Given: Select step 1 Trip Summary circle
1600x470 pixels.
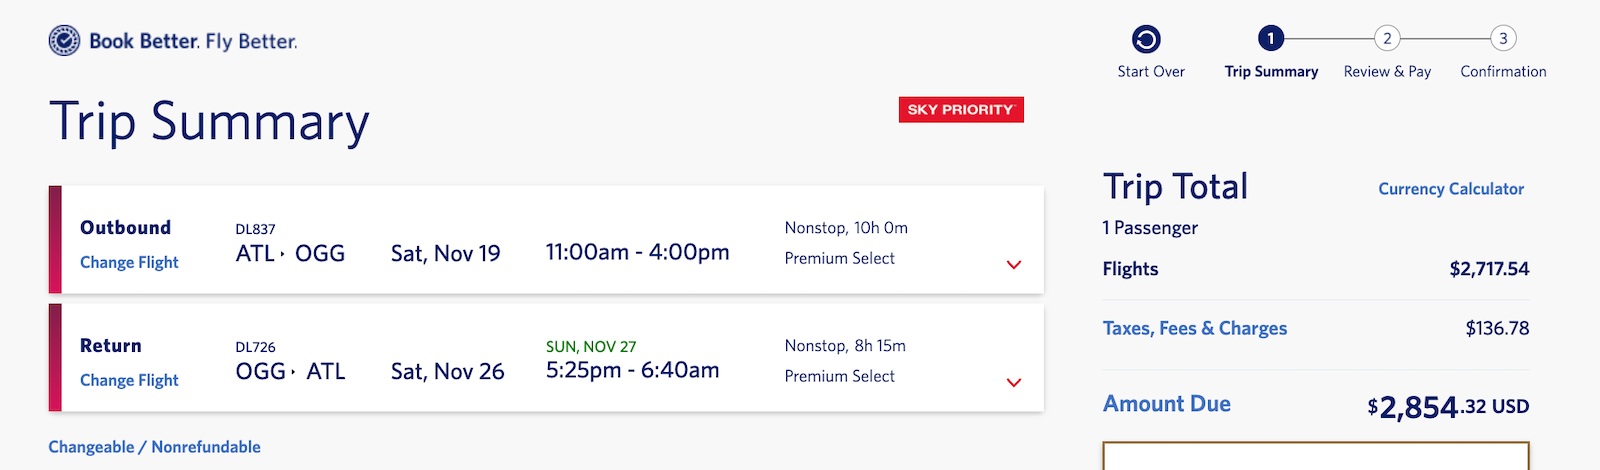Looking at the screenshot, I should pyautogui.click(x=1271, y=39).
